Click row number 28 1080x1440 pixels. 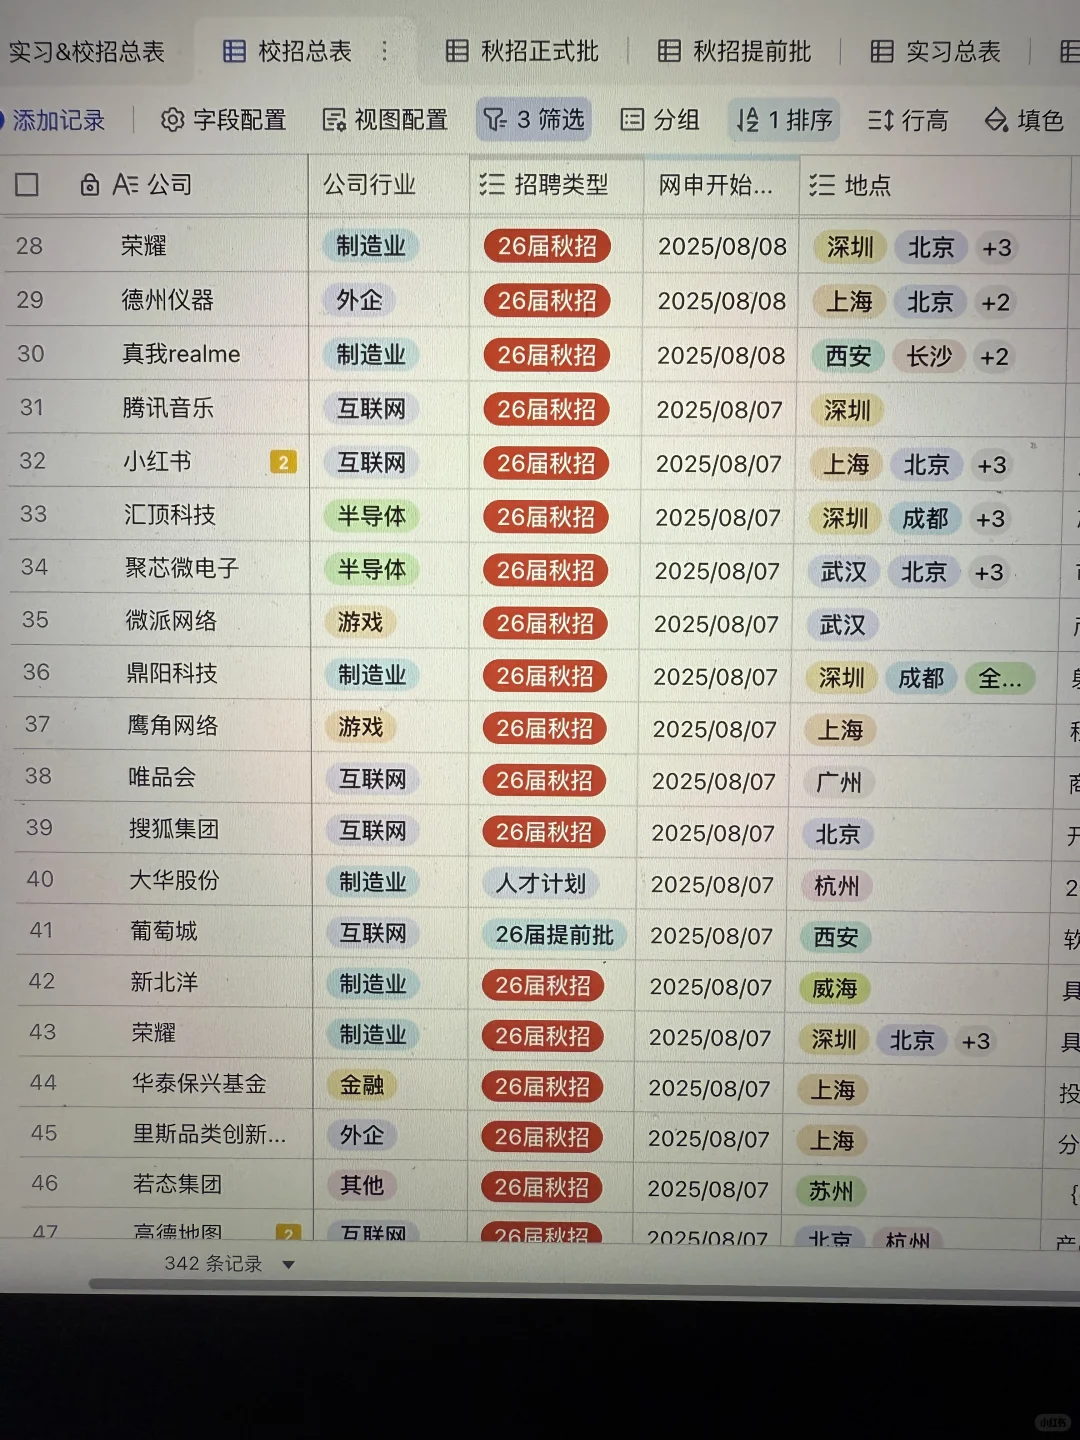[30, 246]
